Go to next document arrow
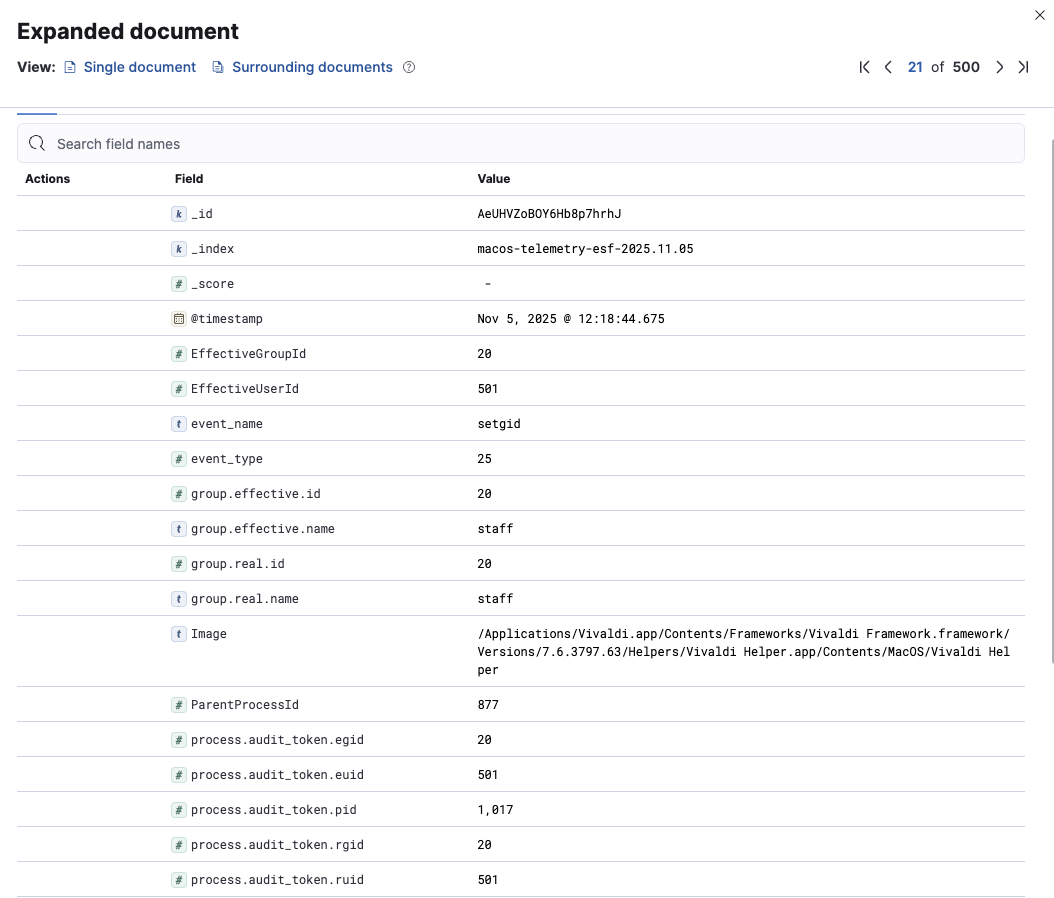The image size is (1054, 898). click(x=999, y=67)
